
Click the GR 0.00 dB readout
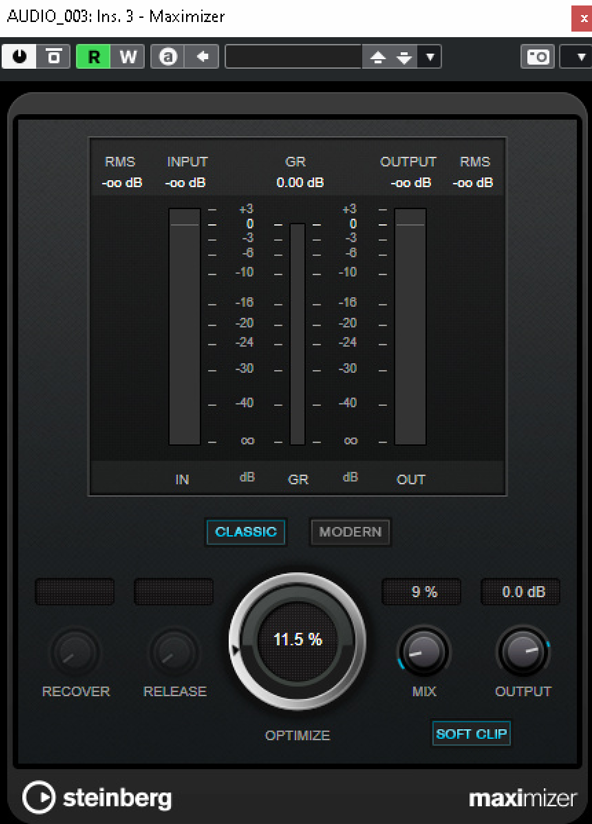pos(300,182)
